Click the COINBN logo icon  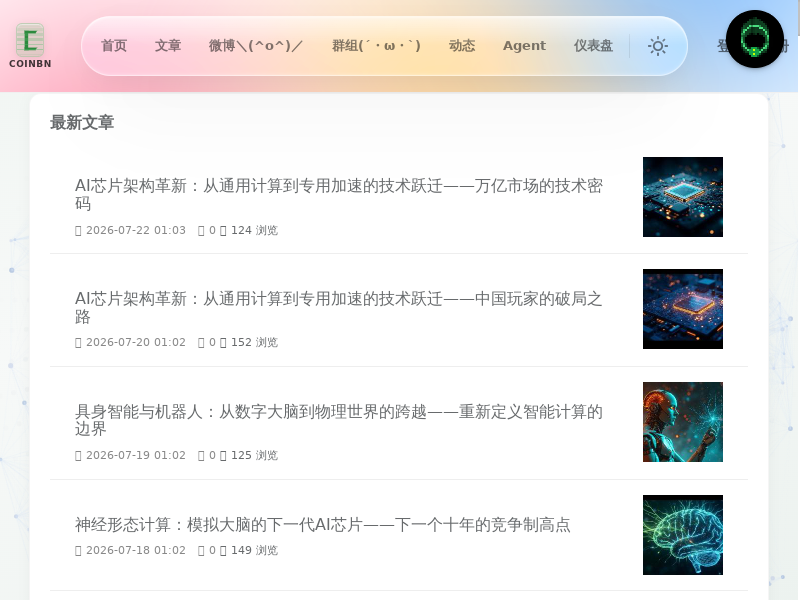[30, 40]
